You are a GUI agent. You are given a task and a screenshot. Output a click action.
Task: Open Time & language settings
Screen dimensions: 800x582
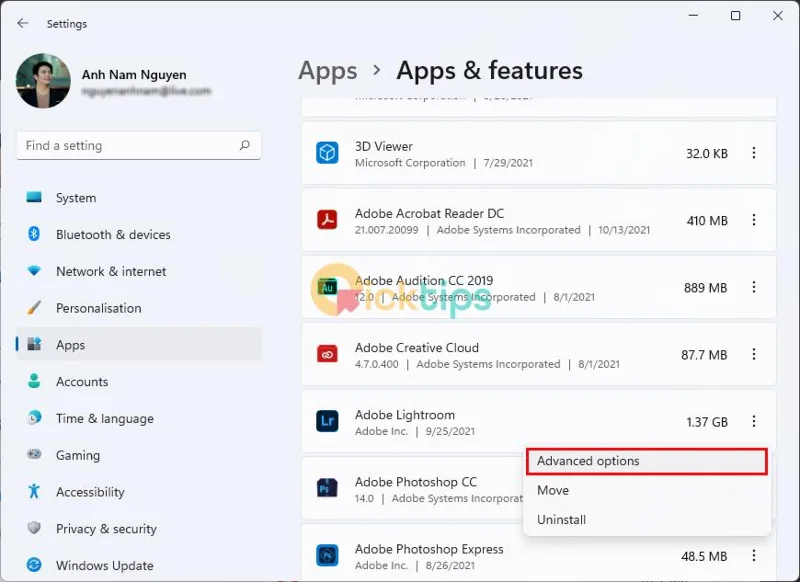click(x=139, y=418)
